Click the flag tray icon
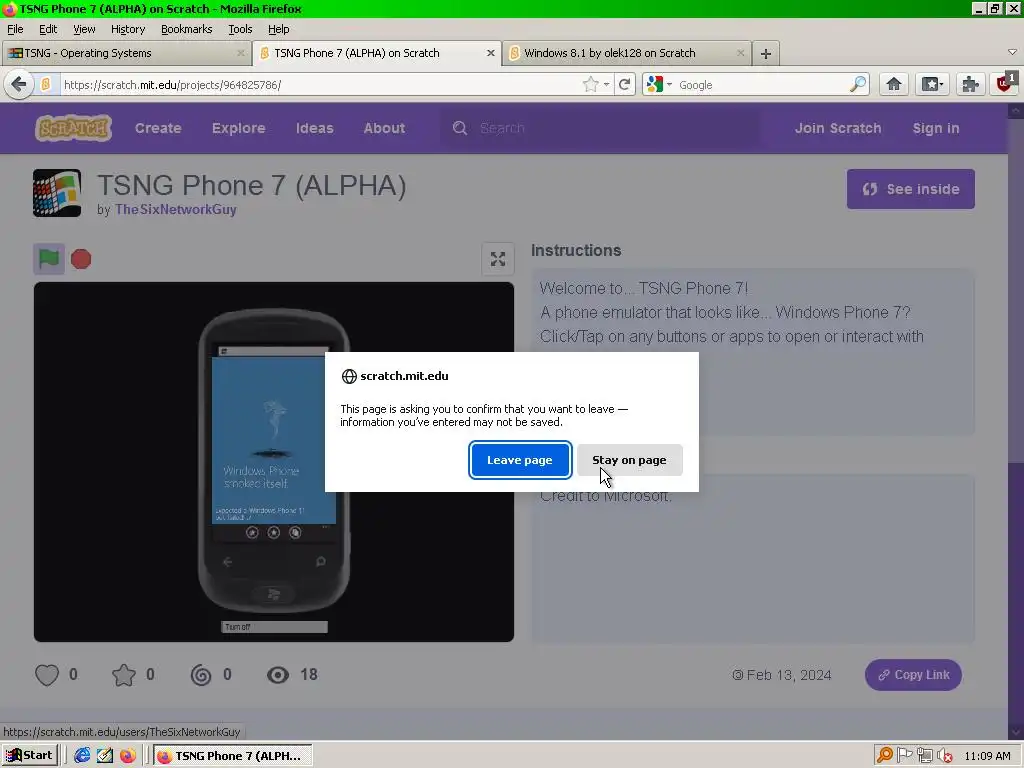 (904, 755)
